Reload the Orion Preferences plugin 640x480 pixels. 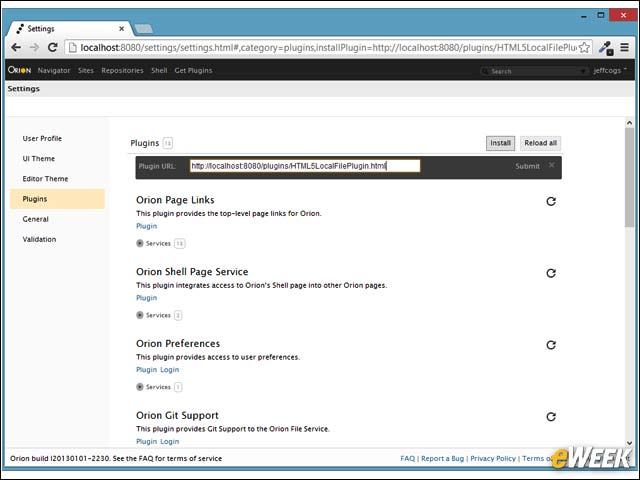point(551,345)
